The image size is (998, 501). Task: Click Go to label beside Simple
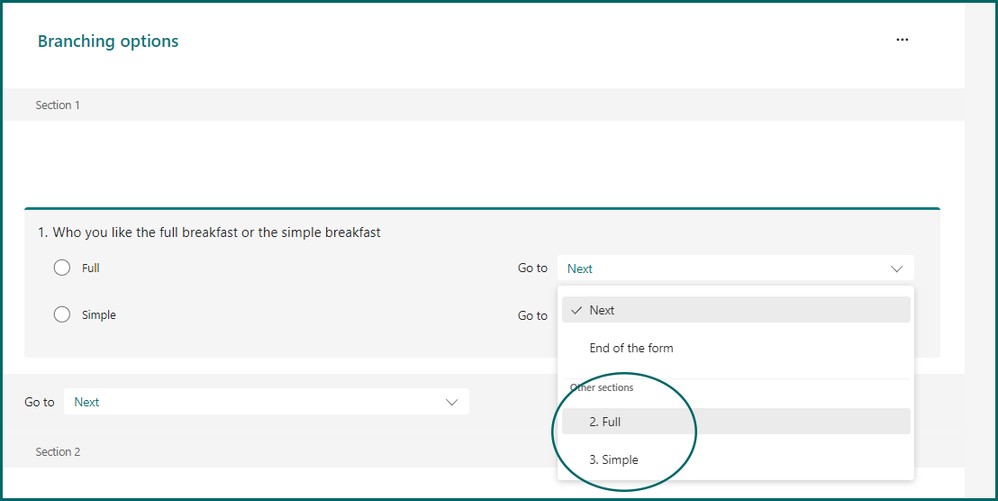(532, 315)
